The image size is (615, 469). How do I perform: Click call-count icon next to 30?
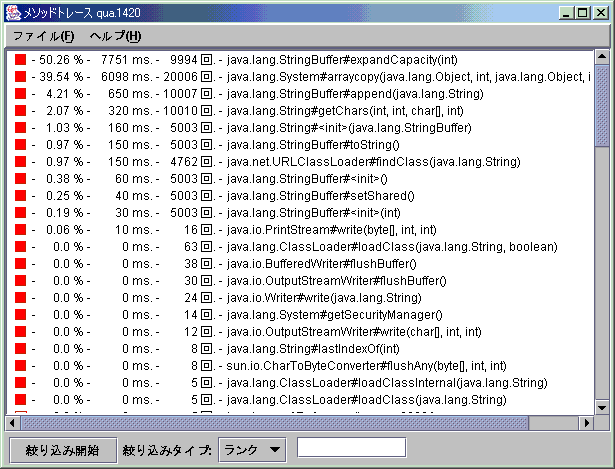pyautogui.click(x=206, y=280)
